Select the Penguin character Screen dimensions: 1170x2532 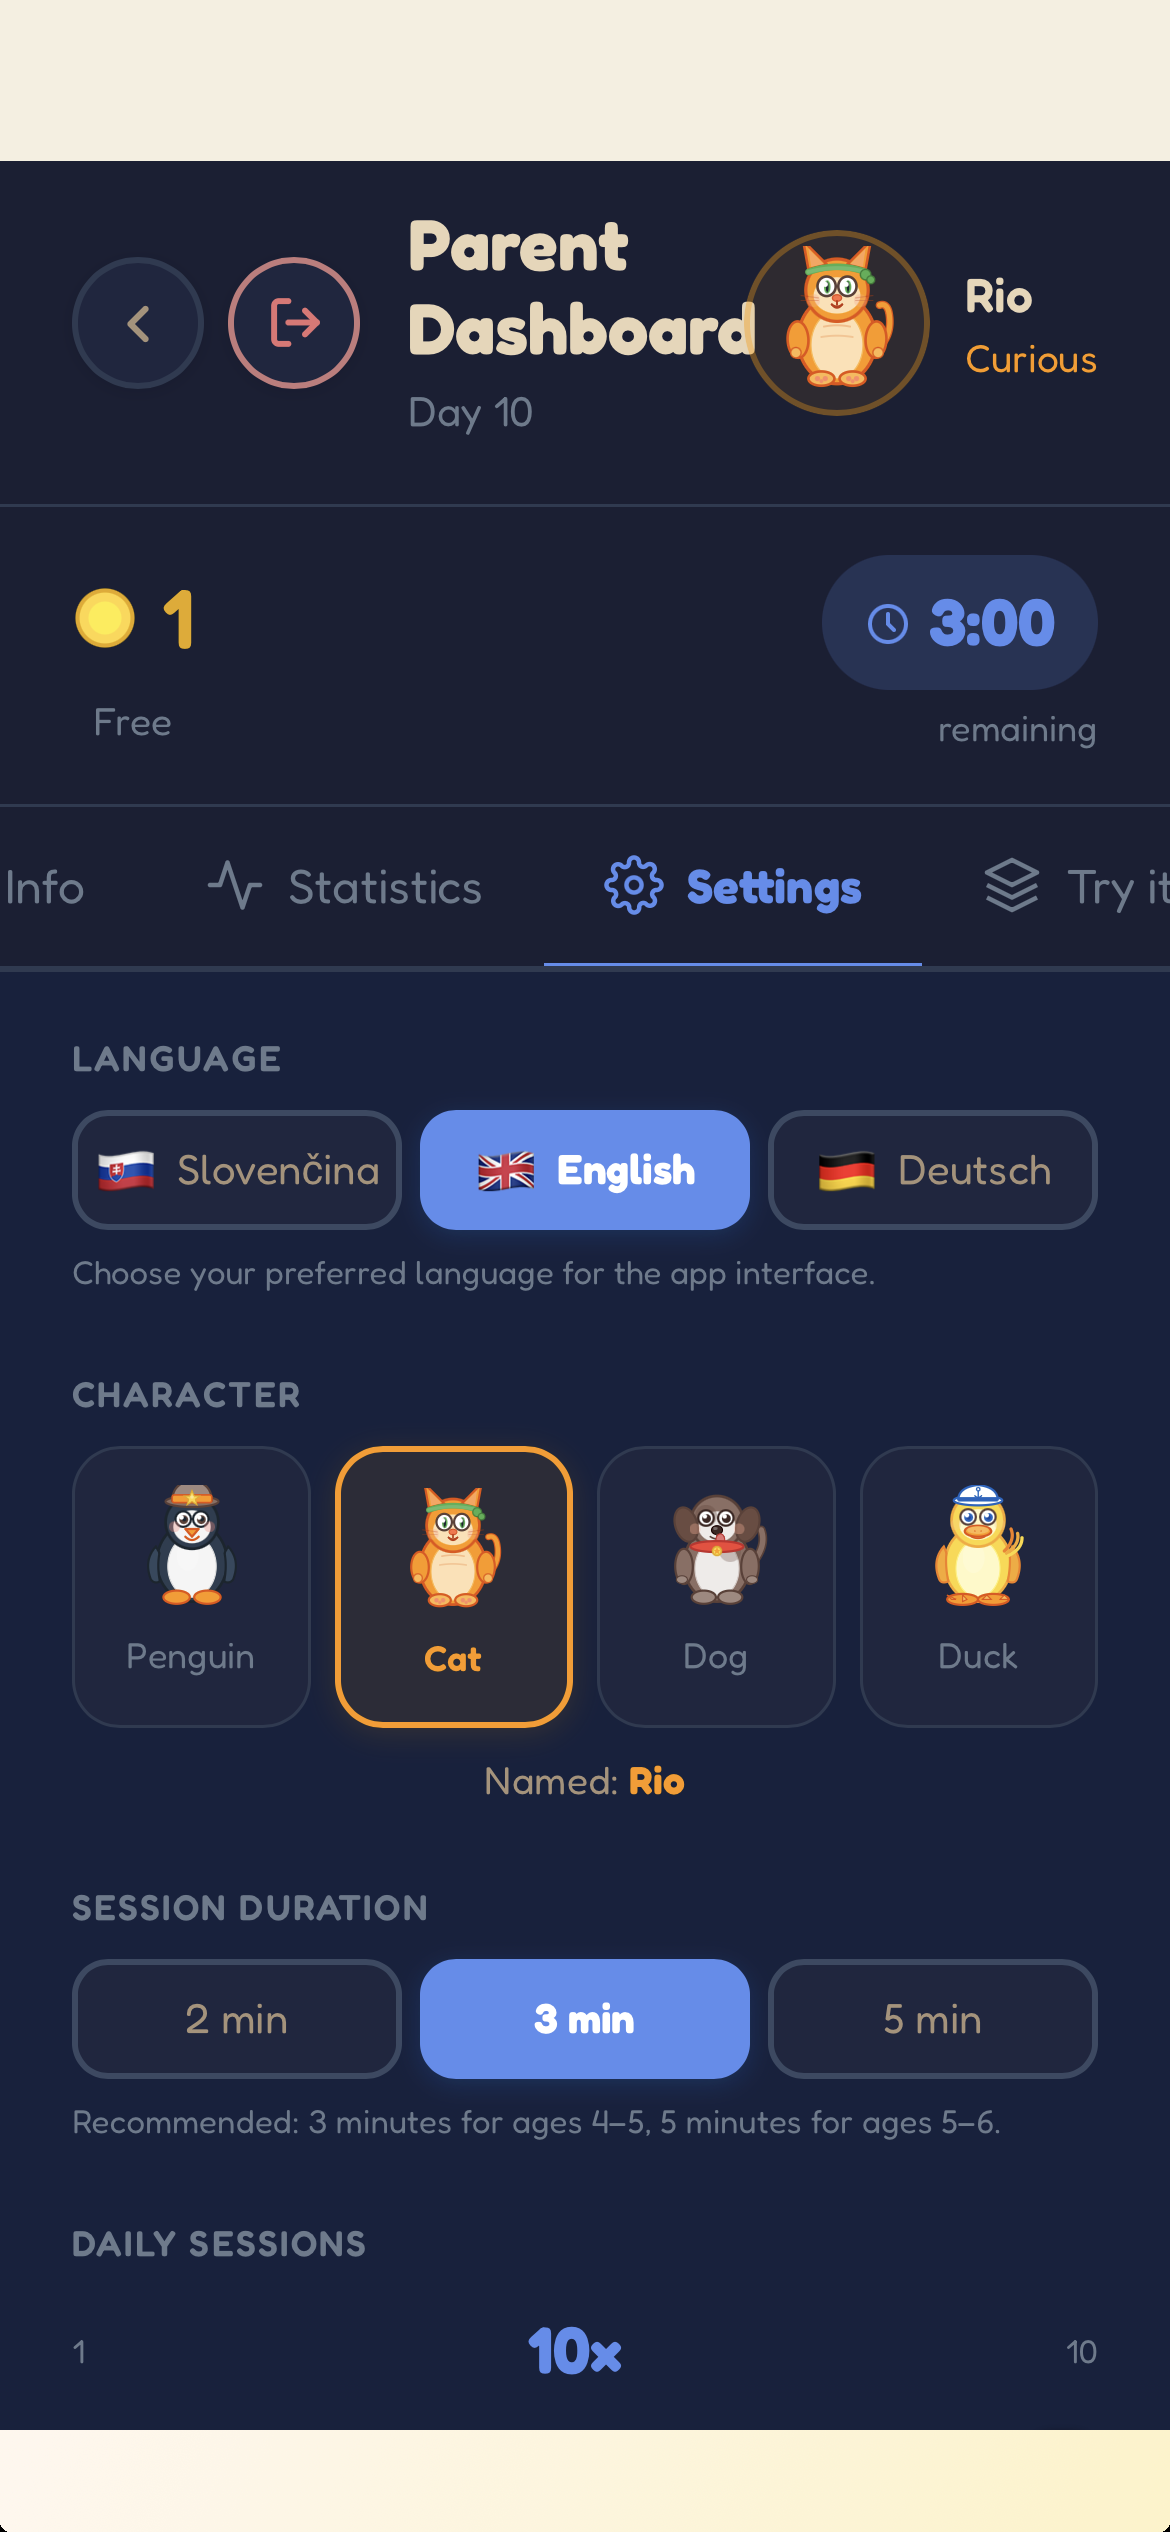tap(191, 1586)
